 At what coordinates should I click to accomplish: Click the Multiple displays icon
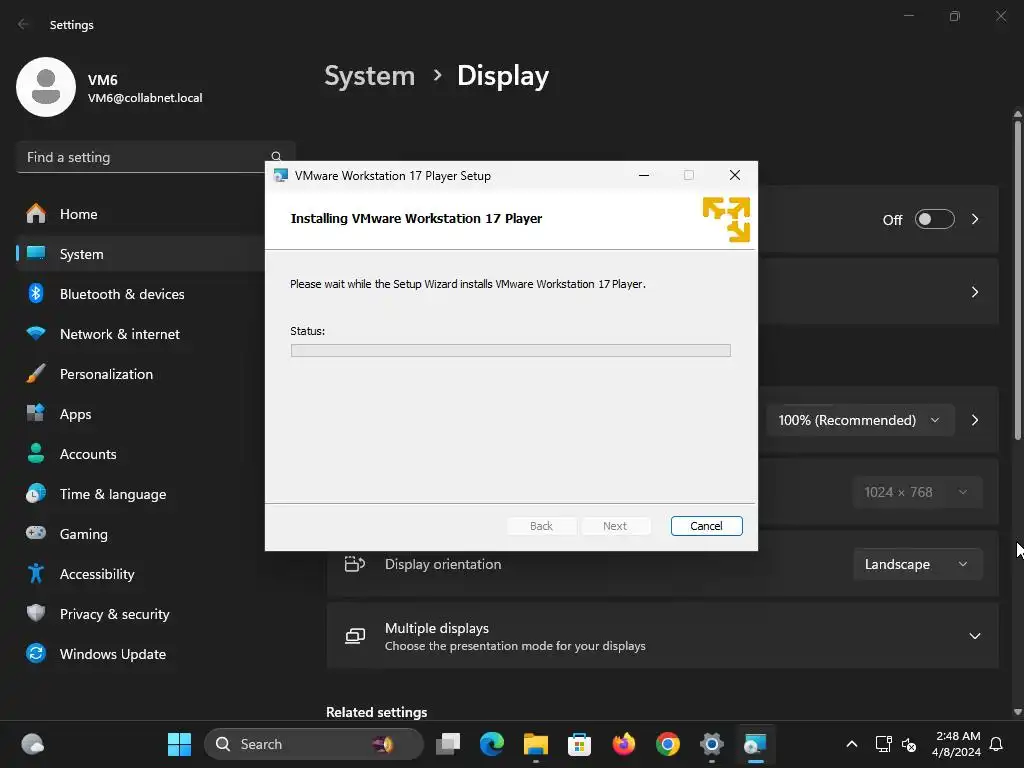[355, 636]
